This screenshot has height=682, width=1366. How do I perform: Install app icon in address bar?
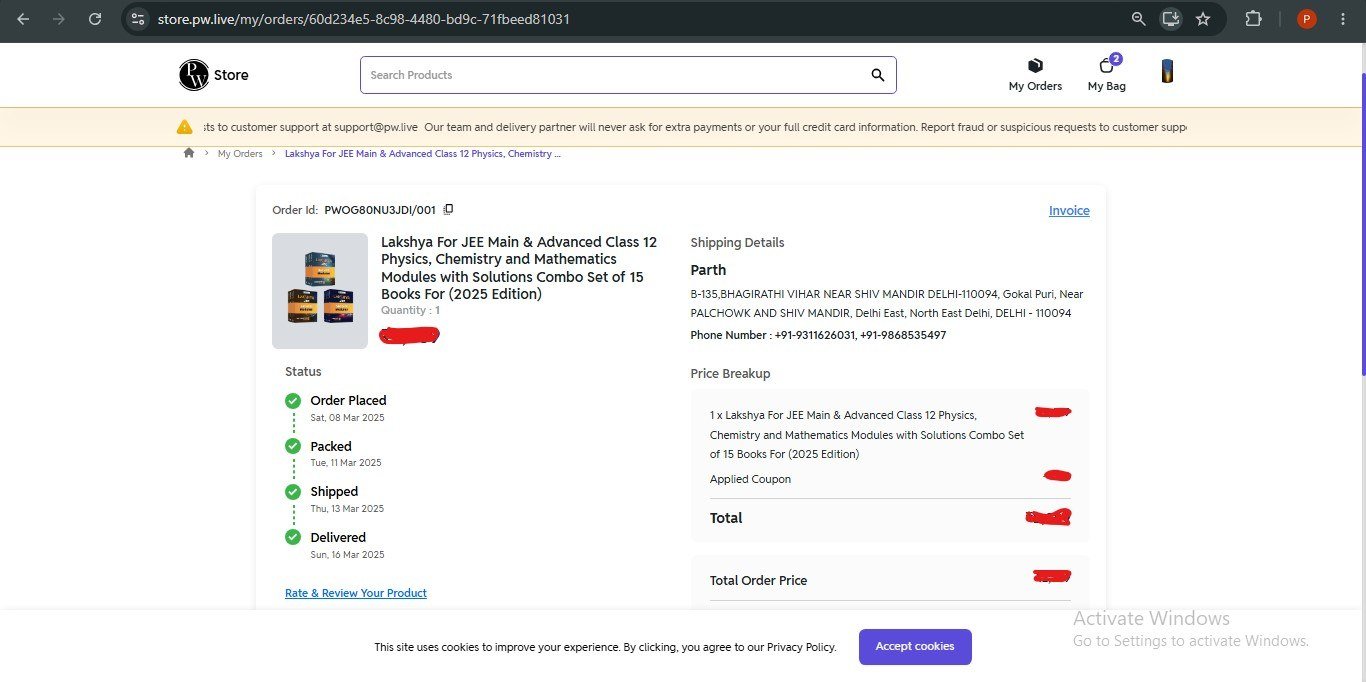pos(1170,19)
